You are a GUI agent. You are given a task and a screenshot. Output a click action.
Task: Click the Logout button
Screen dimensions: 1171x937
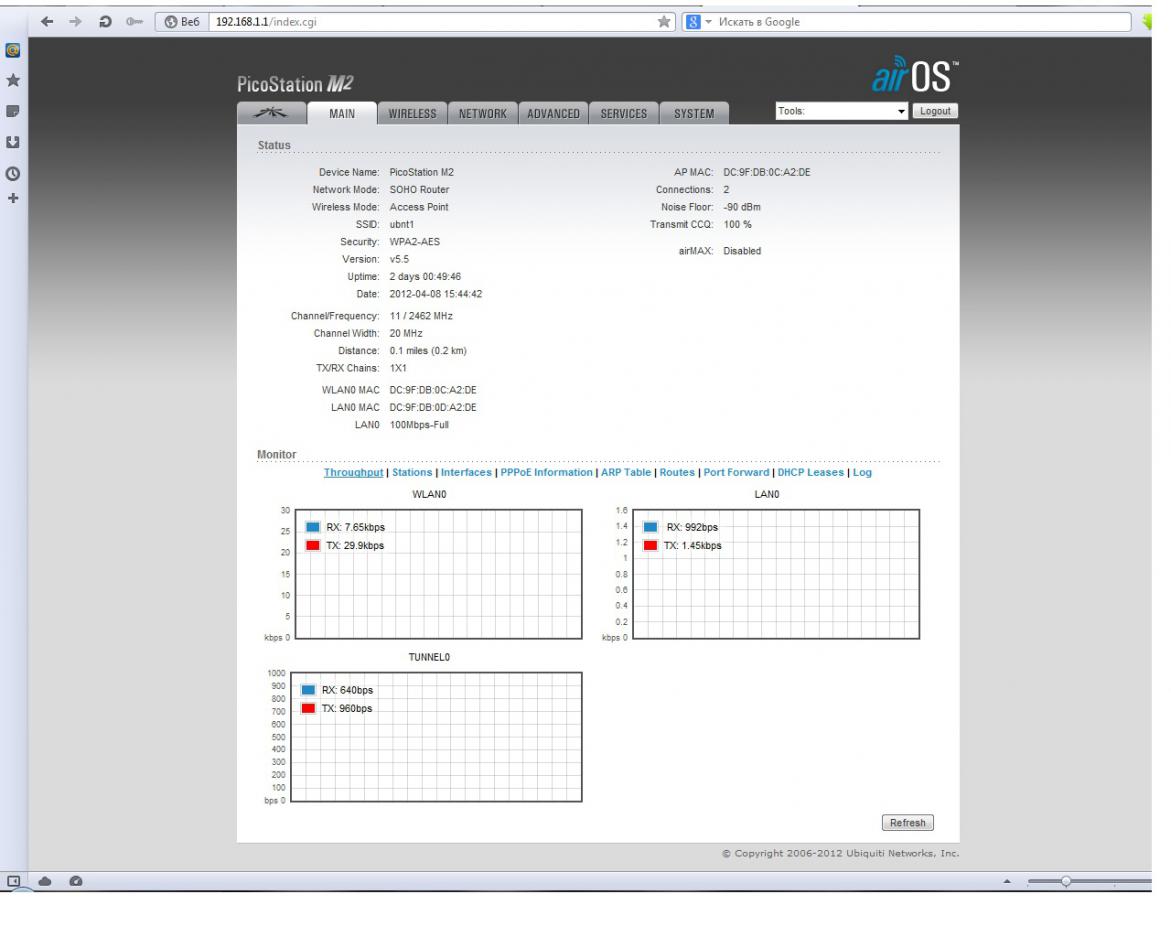point(935,111)
